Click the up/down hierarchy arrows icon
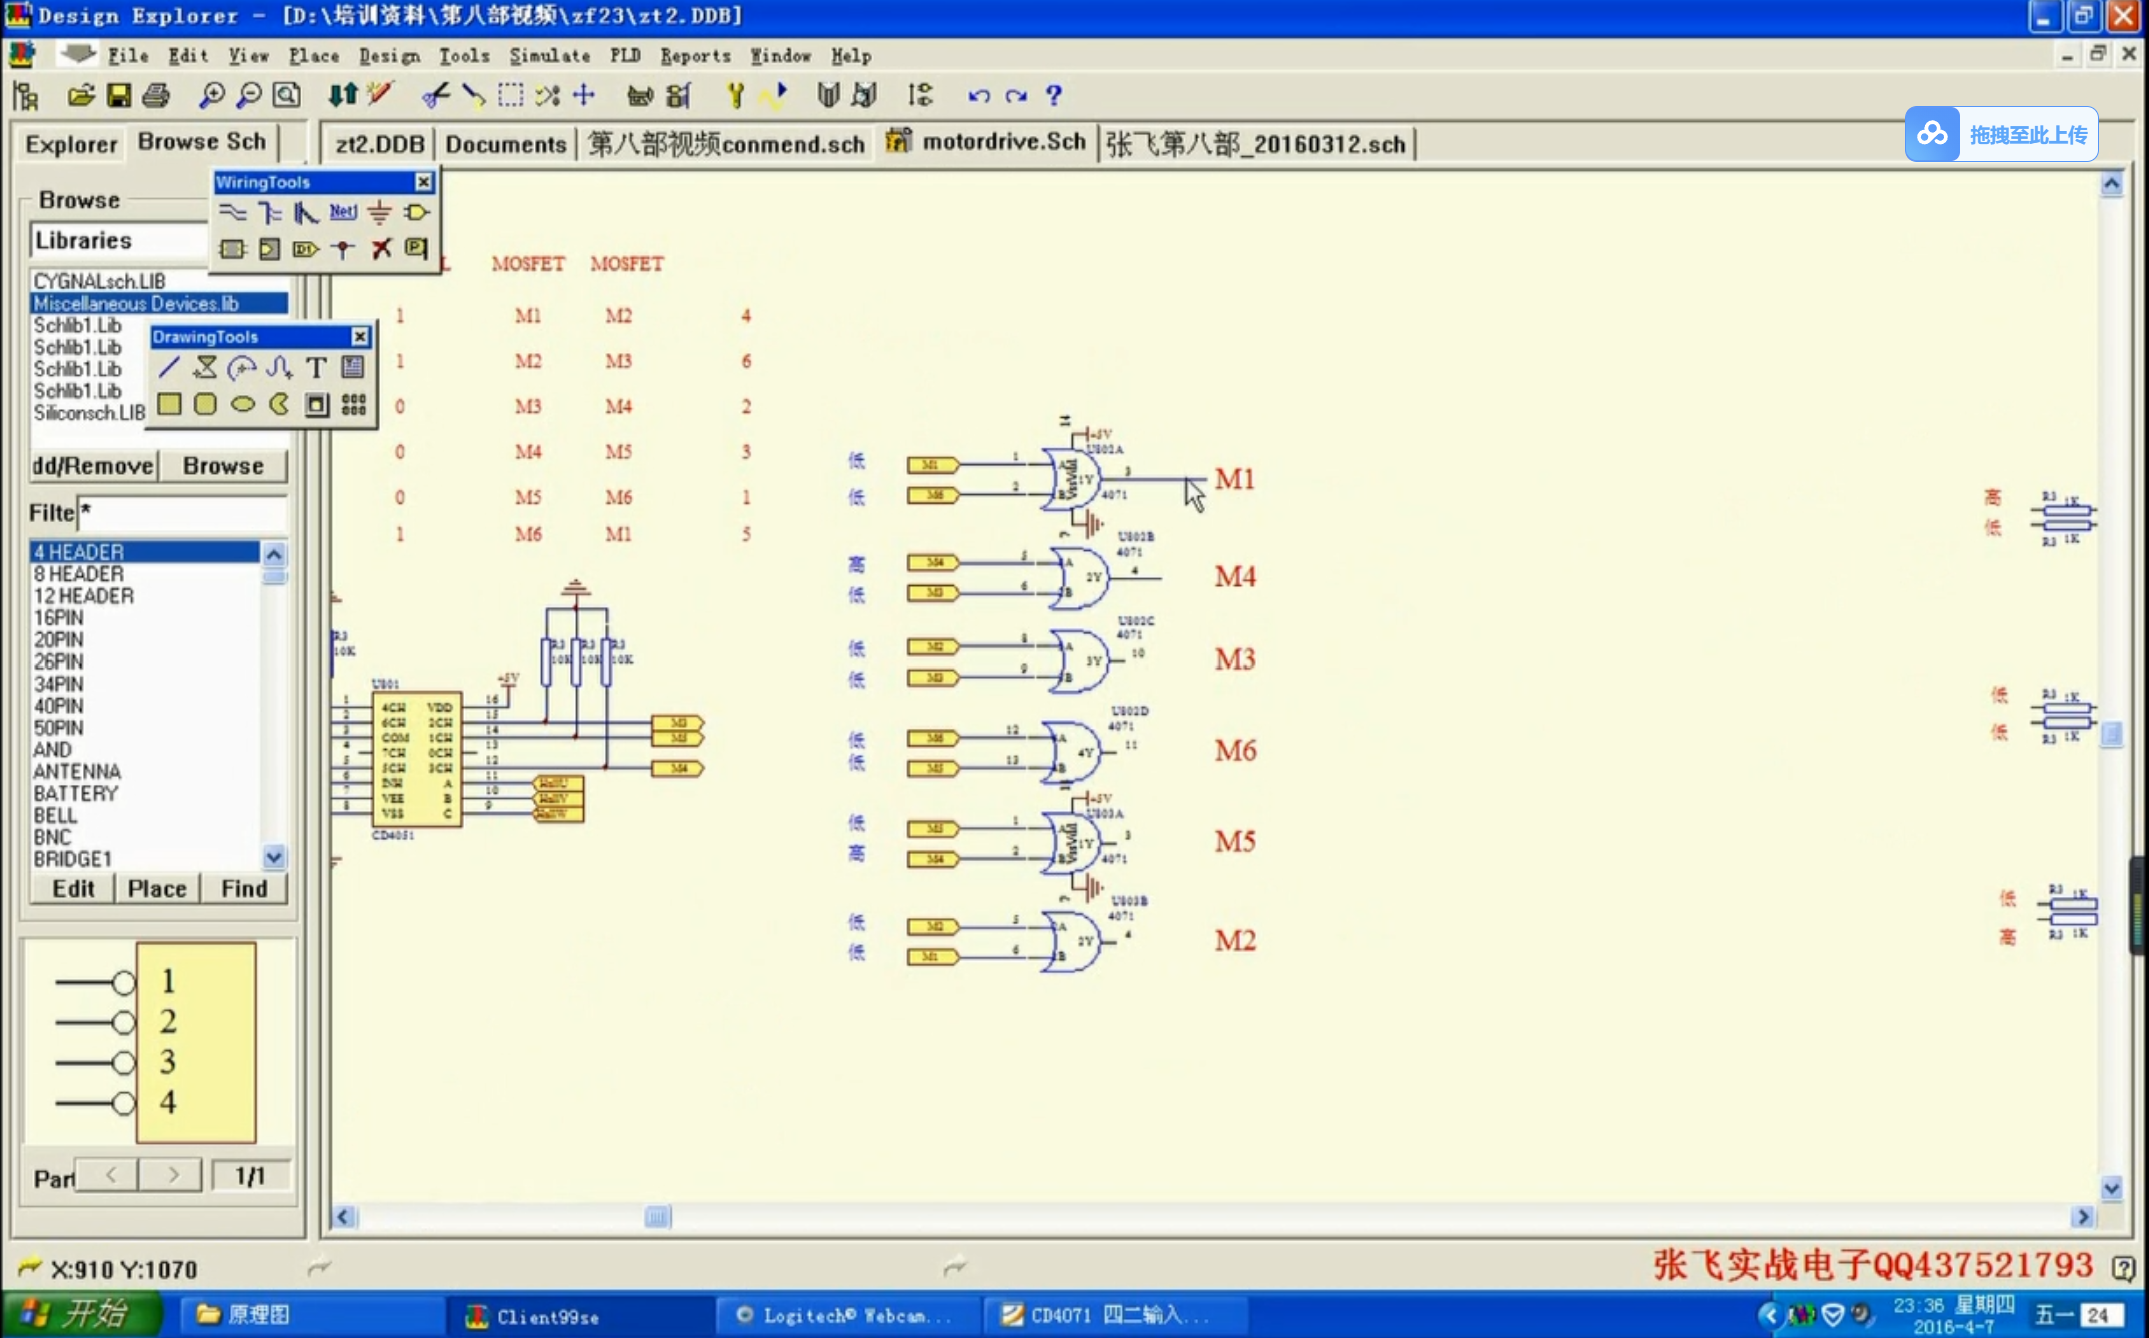Image resolution: width=2149 pixels, height=1338 pixels. [x=342, y=96]
